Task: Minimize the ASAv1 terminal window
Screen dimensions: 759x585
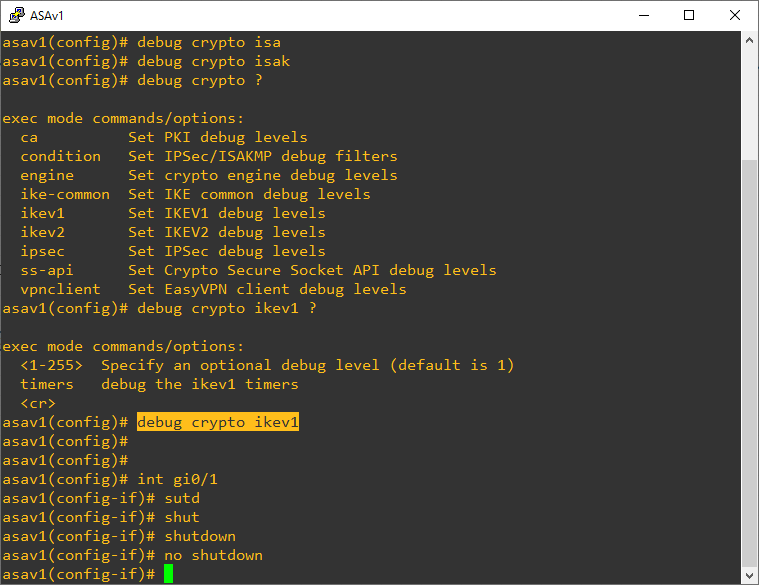Action: tap(644, 15)
